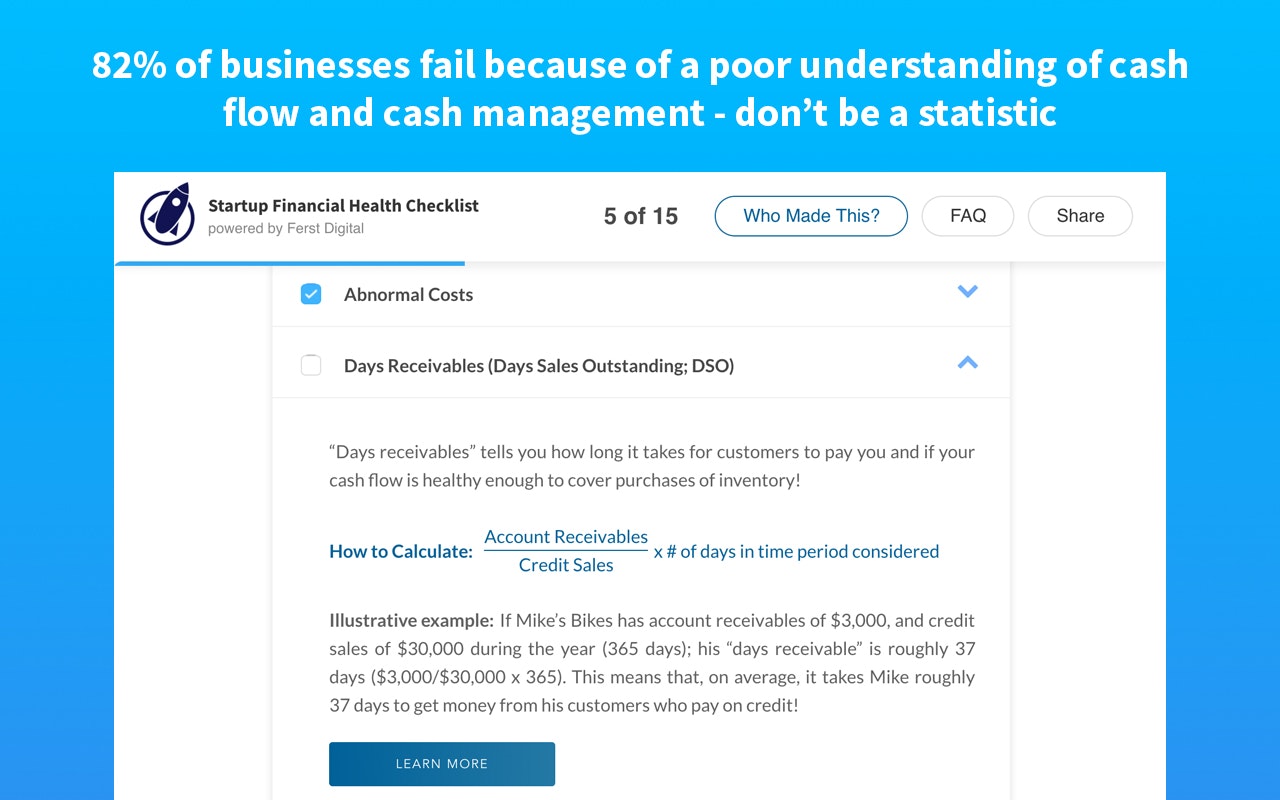Viewport: 1280px width, 800px height.
Task: Open the FAQ from the navigation
Action: click(x=967, y=215)
